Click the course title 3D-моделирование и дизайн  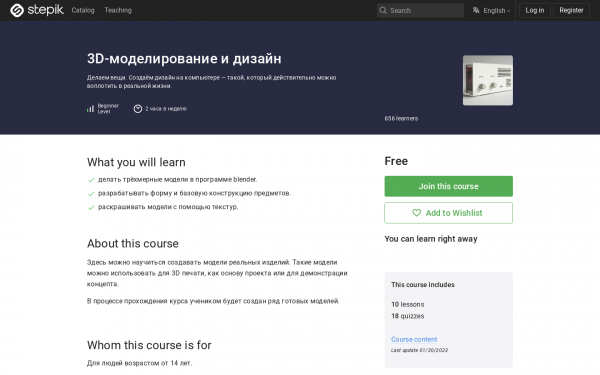(x=184, y=59)
